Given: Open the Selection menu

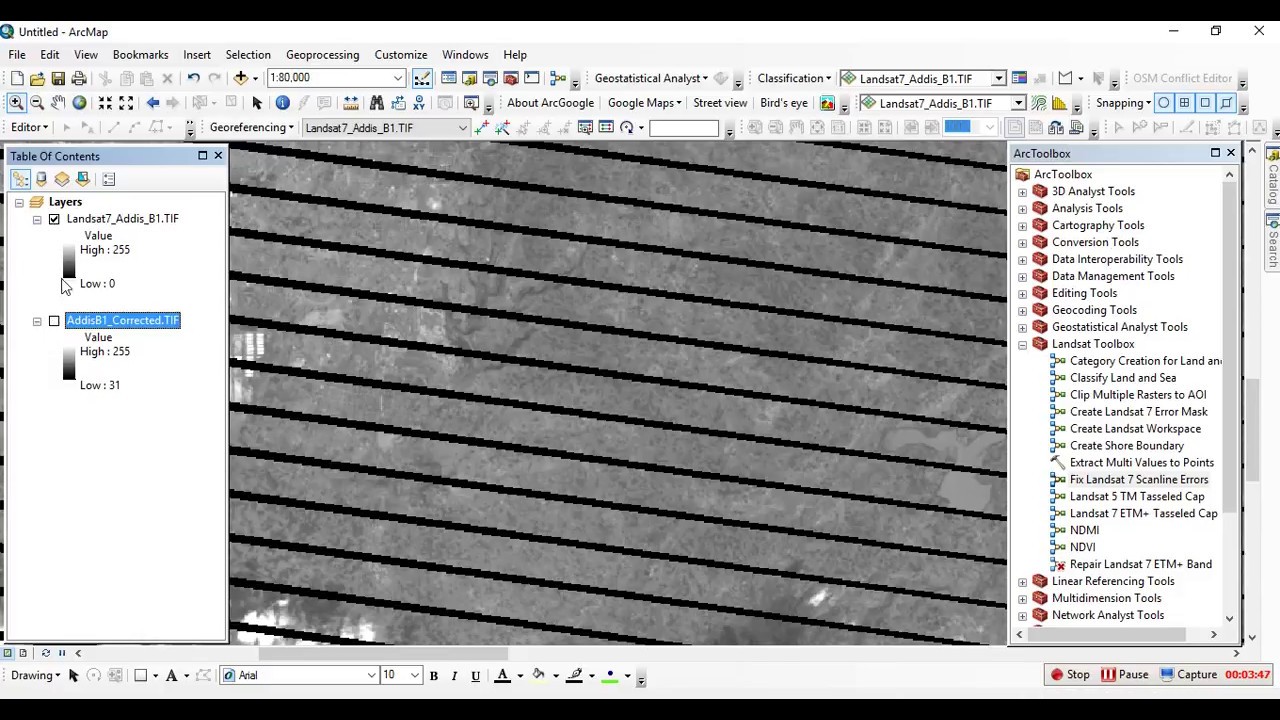Looking at the screenshot, I should pyautogui.click(x=248, y=55).
